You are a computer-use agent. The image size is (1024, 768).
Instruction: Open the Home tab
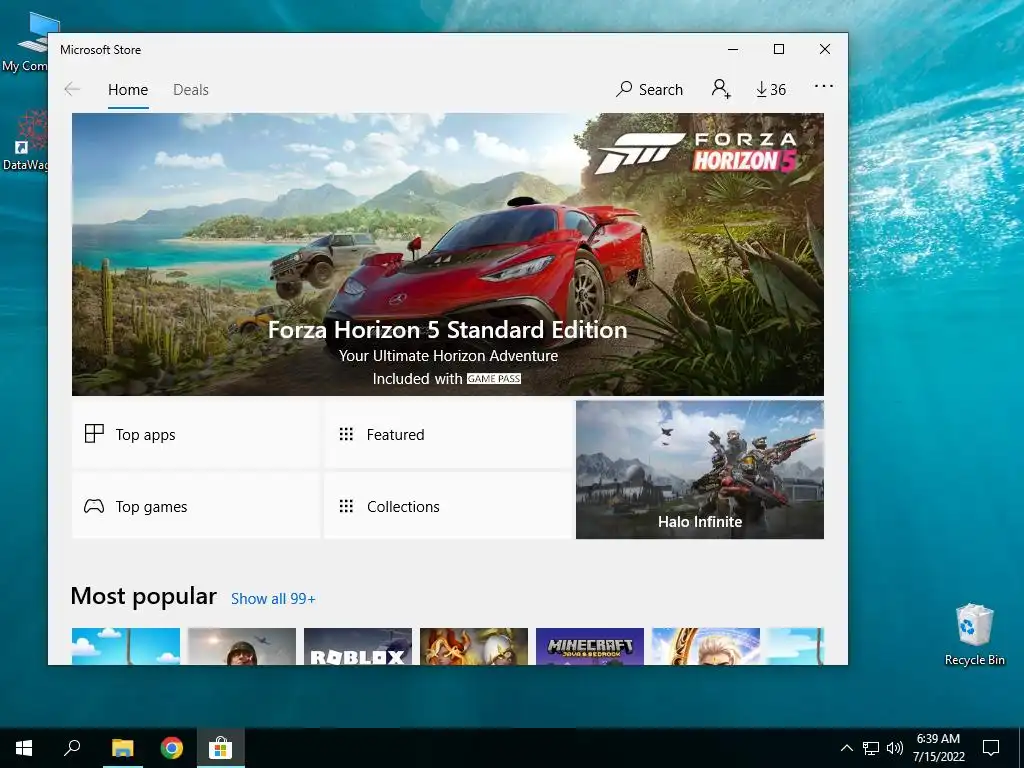click(128, 89)
